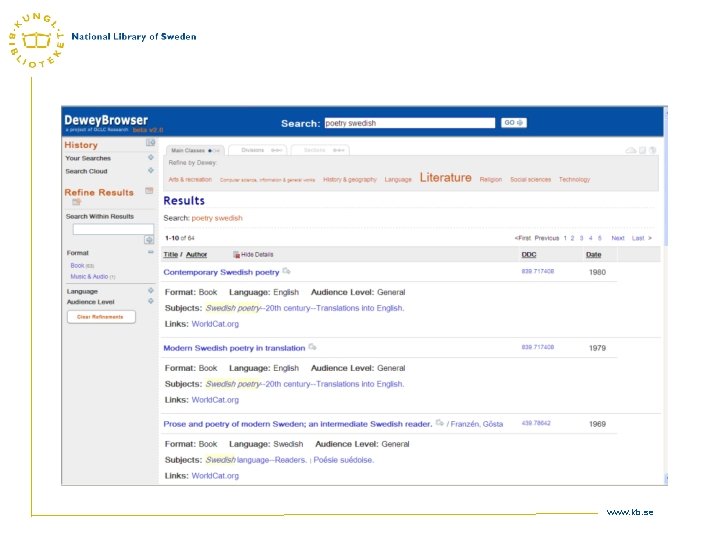
Task: Click the cloud view icon
Action: (631, 150)
